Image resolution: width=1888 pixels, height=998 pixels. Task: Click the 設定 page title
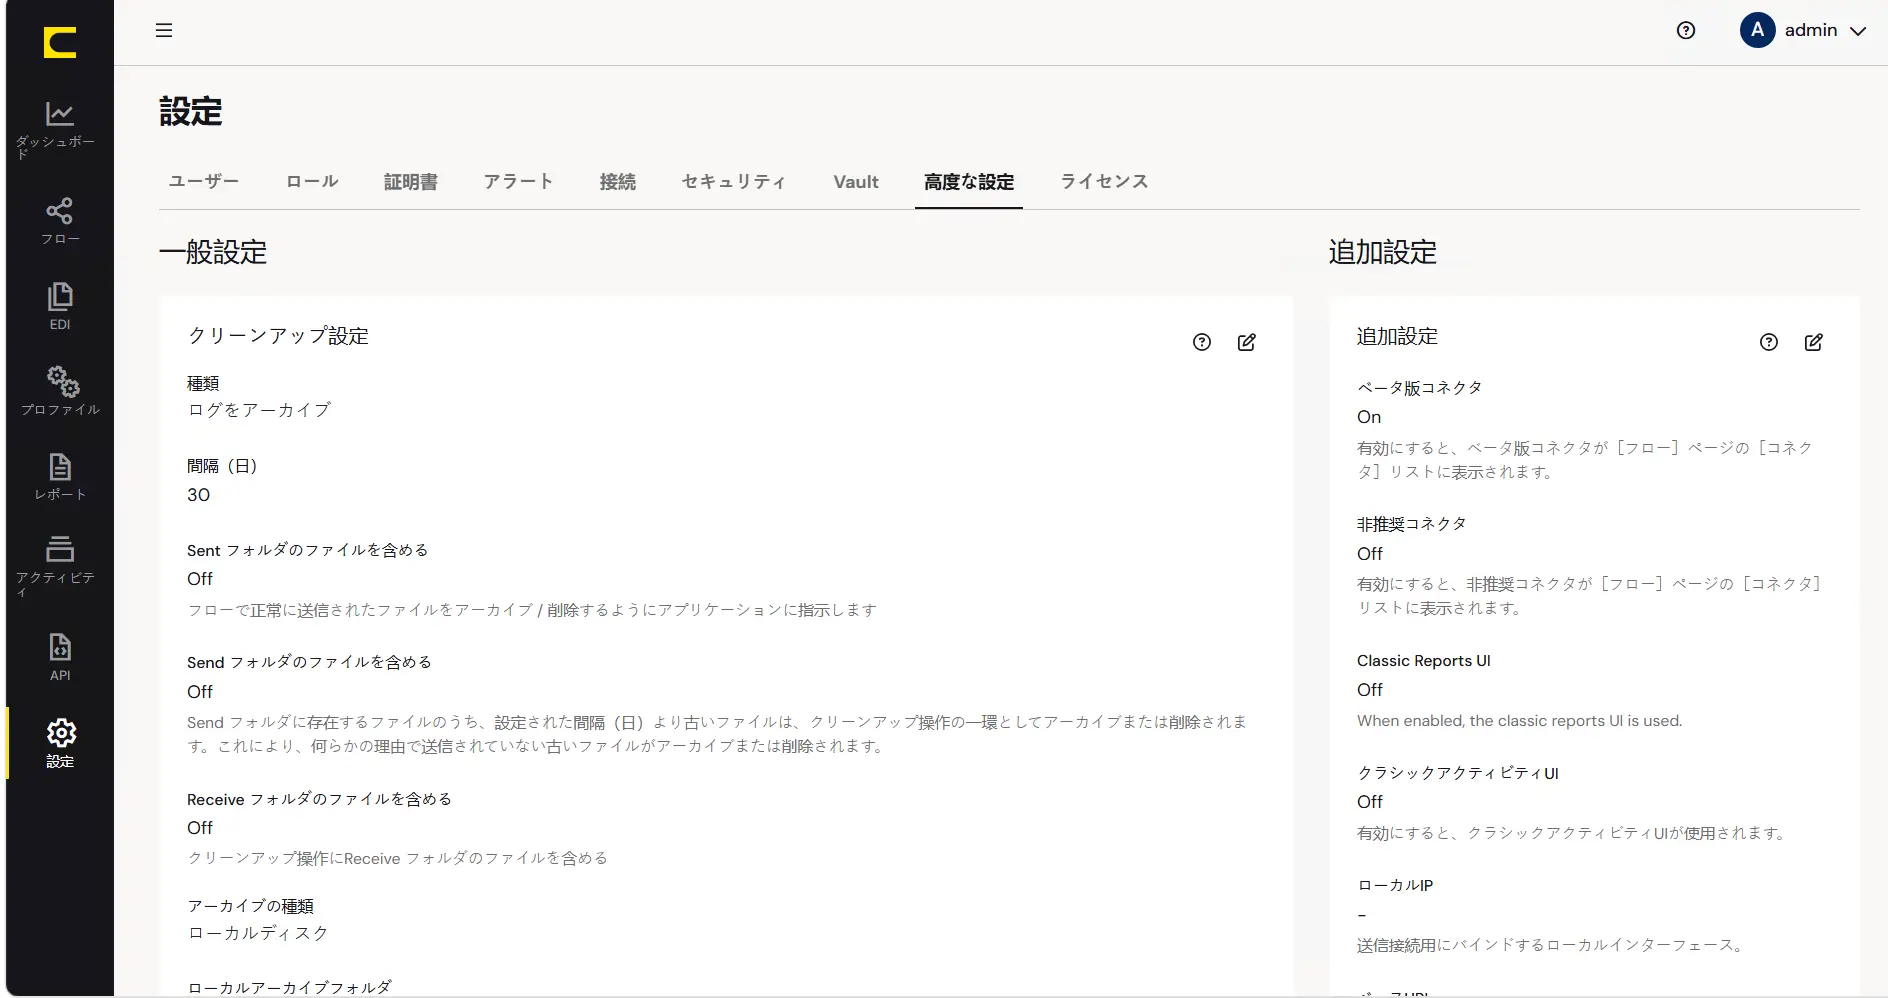[x=191, y=112]
